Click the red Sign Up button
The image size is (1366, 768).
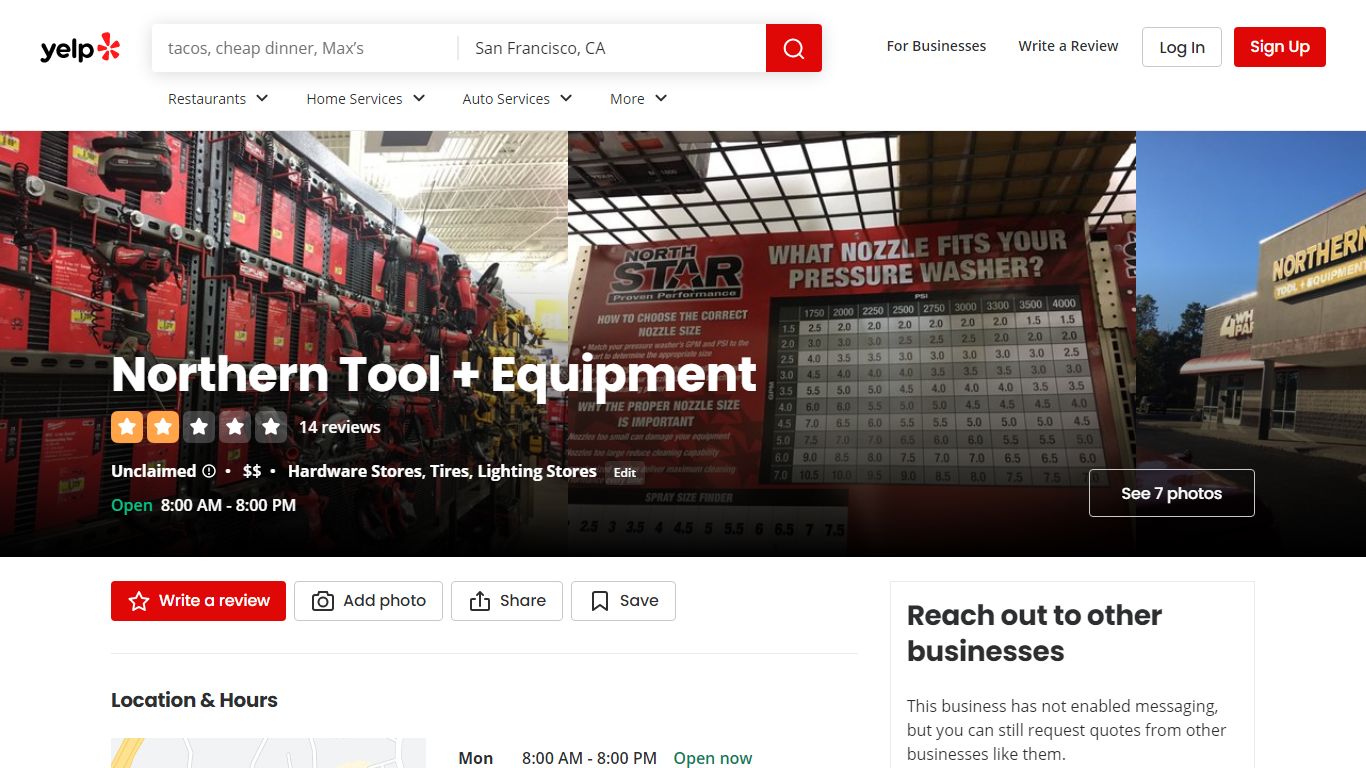pyautogui.click(x=1280, y=47)
